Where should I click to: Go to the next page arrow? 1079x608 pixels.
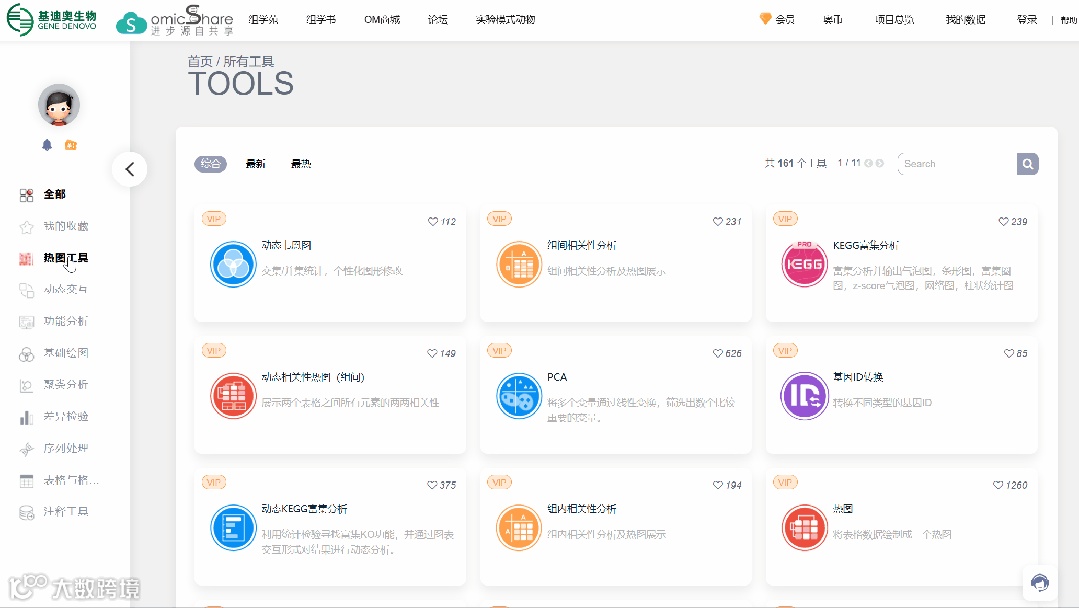(879, 163)
